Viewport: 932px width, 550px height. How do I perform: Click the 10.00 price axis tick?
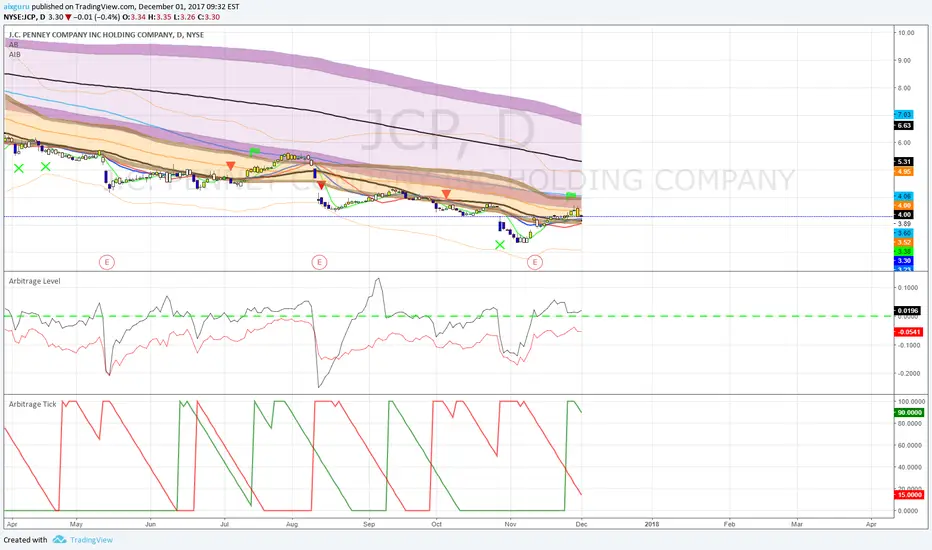906,33
